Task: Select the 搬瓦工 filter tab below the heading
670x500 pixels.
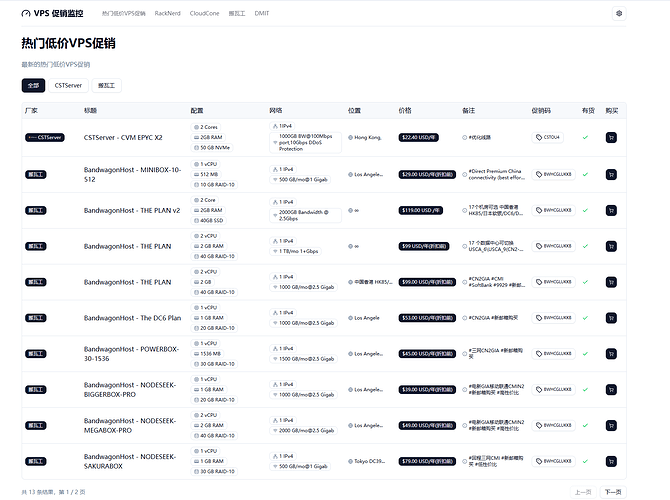Action: (106, 85)
